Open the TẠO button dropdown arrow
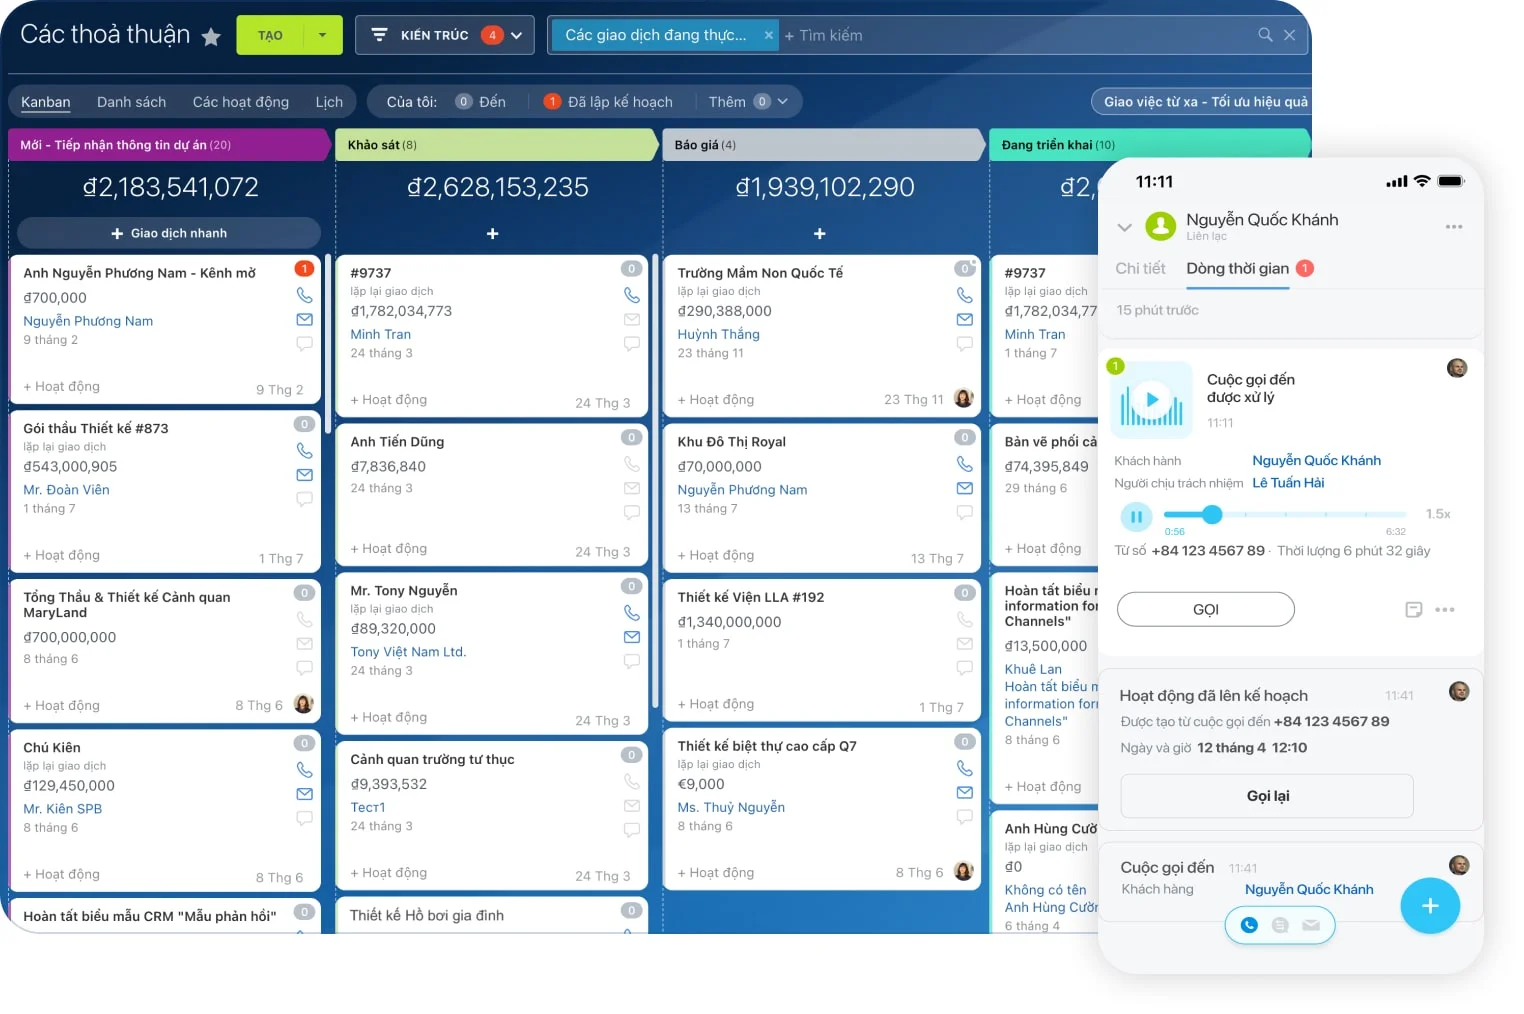The height and width of the screenshot is (1014, 1524). point(322,35)
